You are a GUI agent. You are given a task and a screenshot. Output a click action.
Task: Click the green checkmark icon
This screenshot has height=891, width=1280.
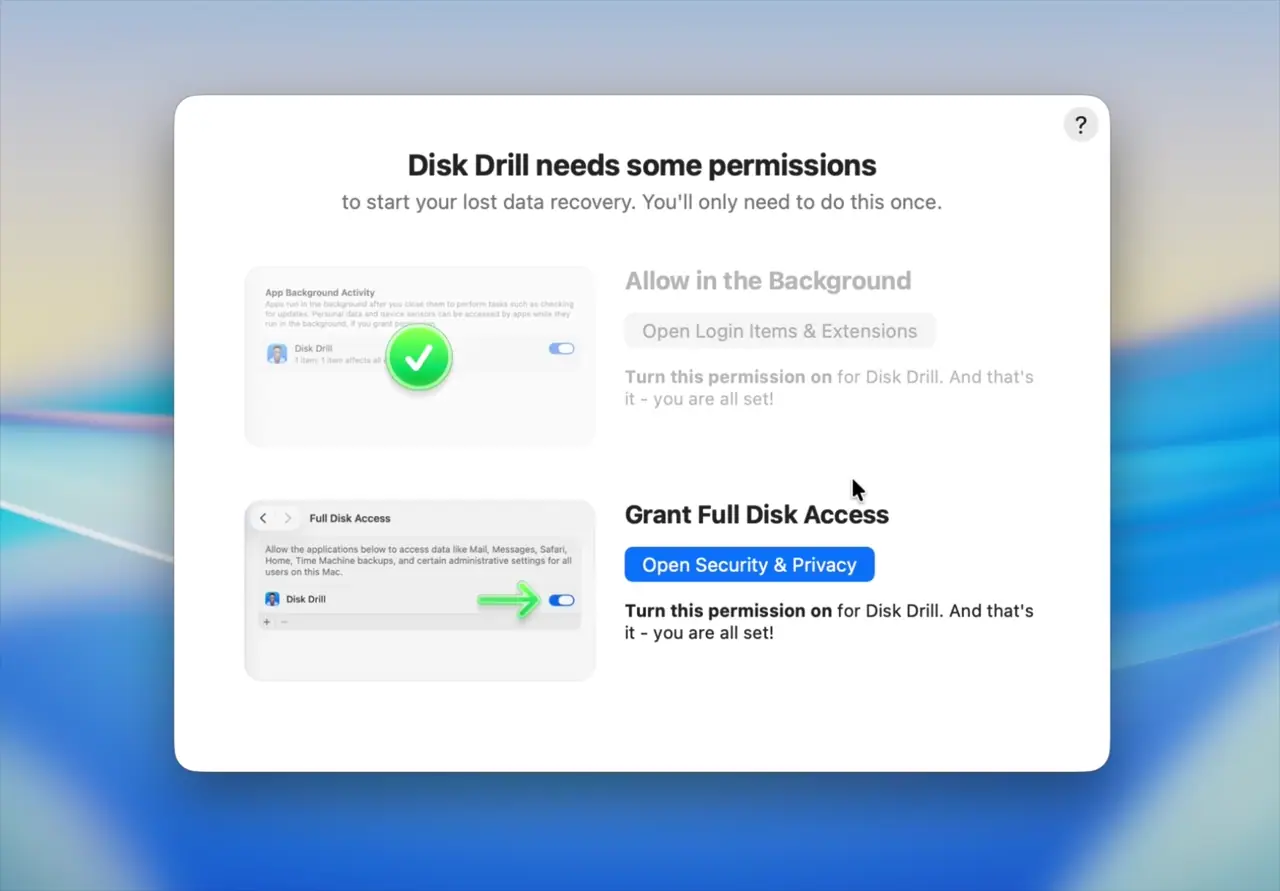[x=419, y=357]
